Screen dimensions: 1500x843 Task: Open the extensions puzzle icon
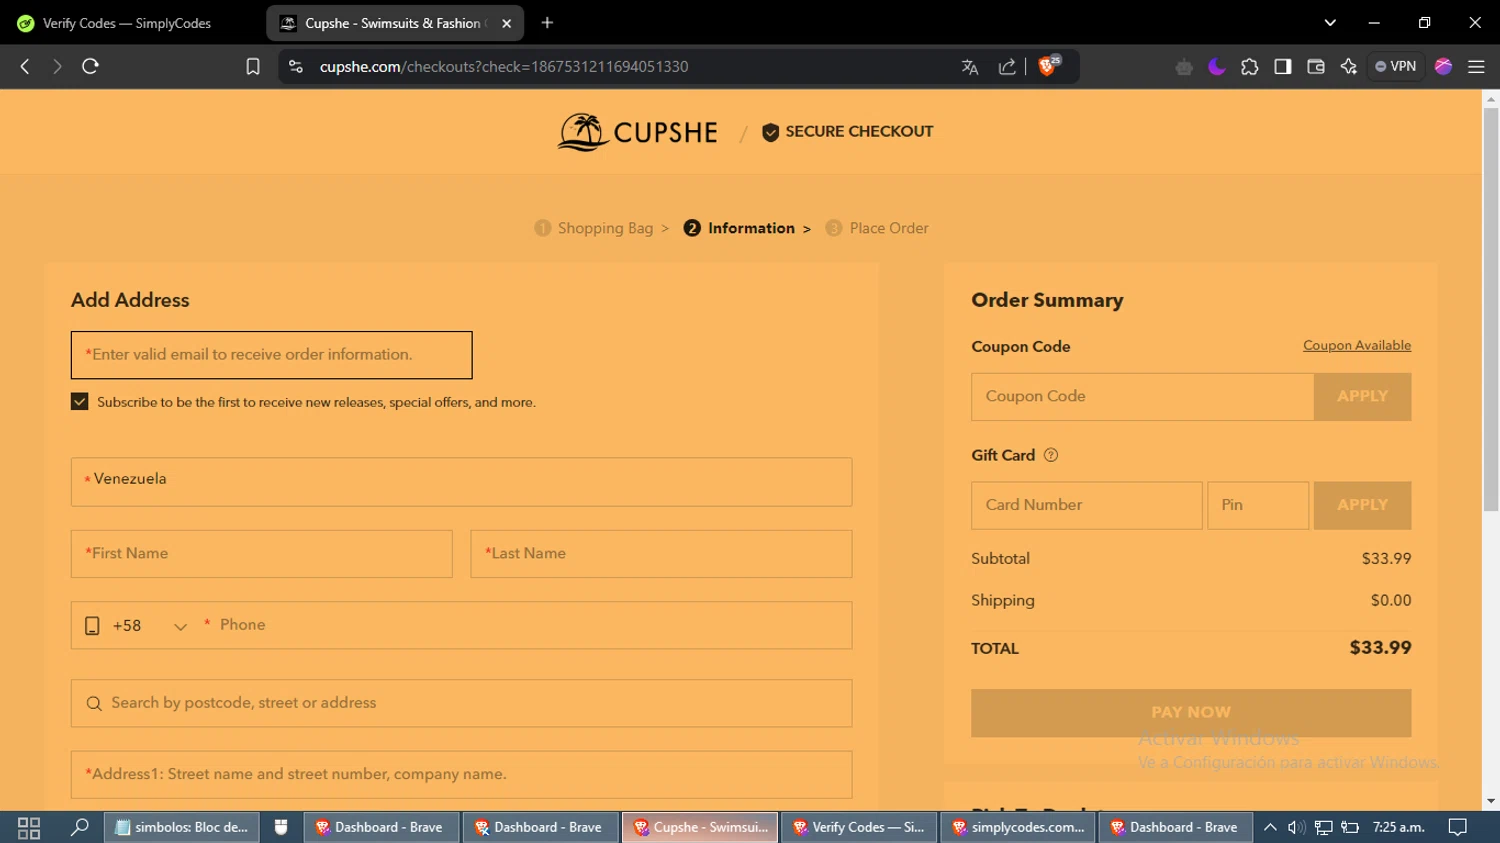point(1249,67)
